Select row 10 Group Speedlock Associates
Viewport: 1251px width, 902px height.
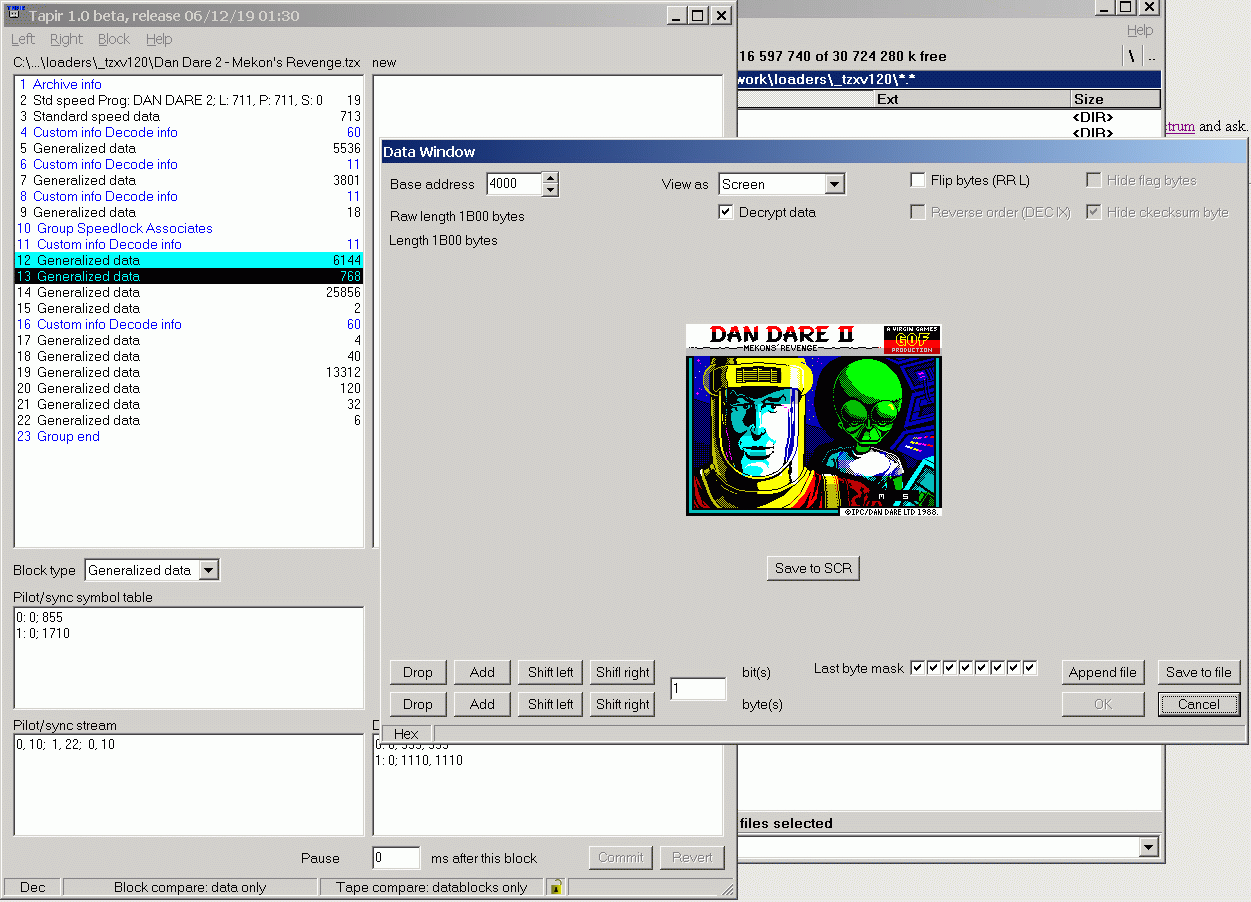[189, 228]
